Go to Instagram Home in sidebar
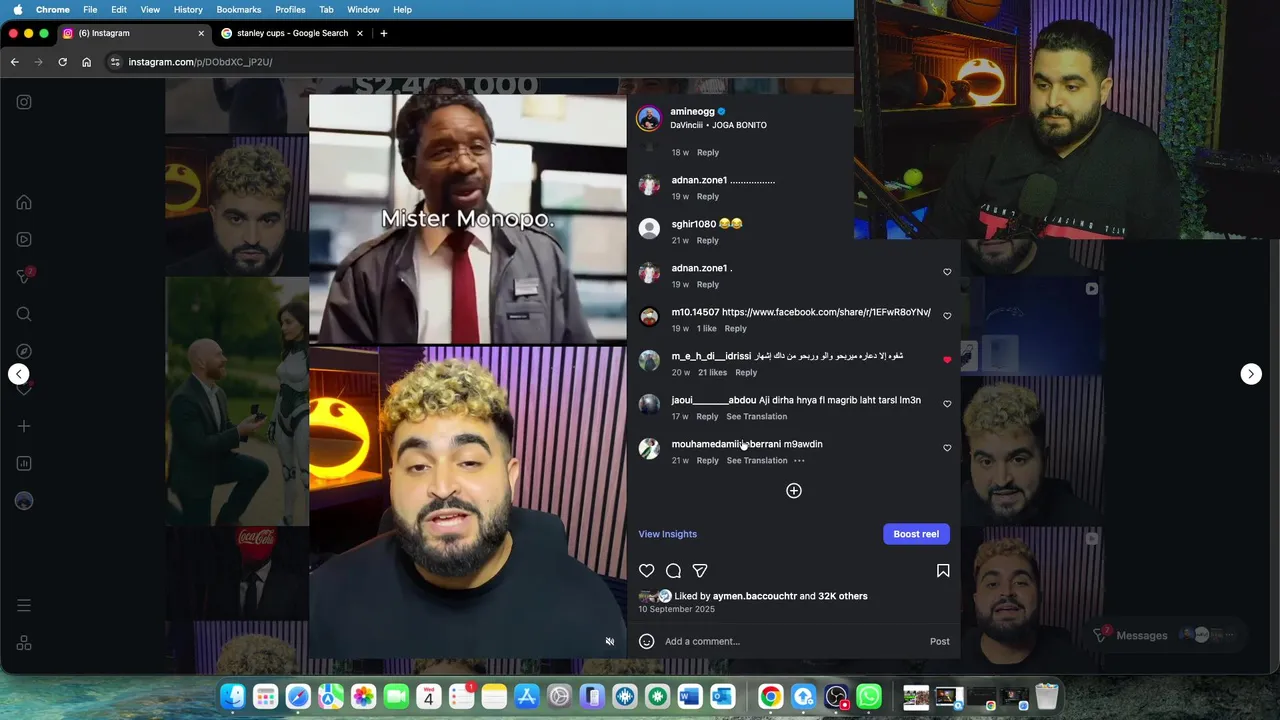Viewport: 1280px width, 720px height. click(x=24, y=202)
